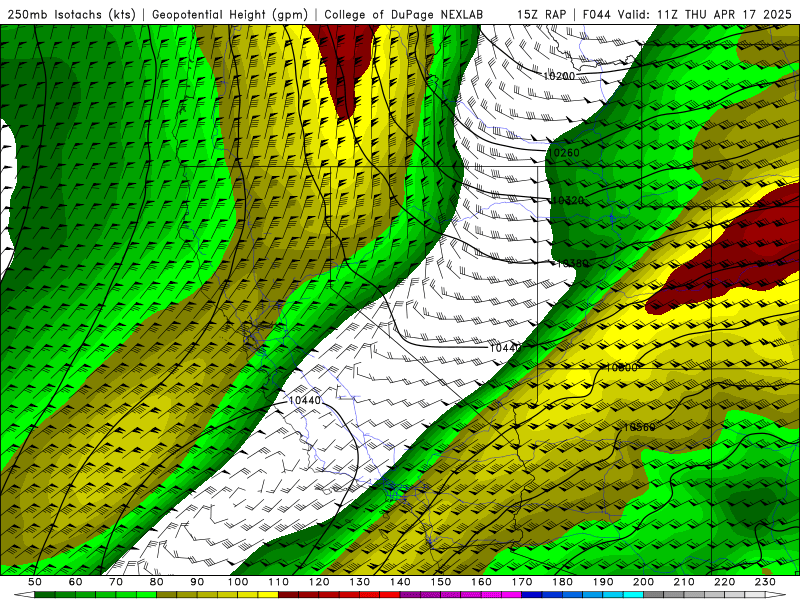This screenshot has height=600, width=800.
Task: Click the 10260 height contour label
Action: point(564,153)
